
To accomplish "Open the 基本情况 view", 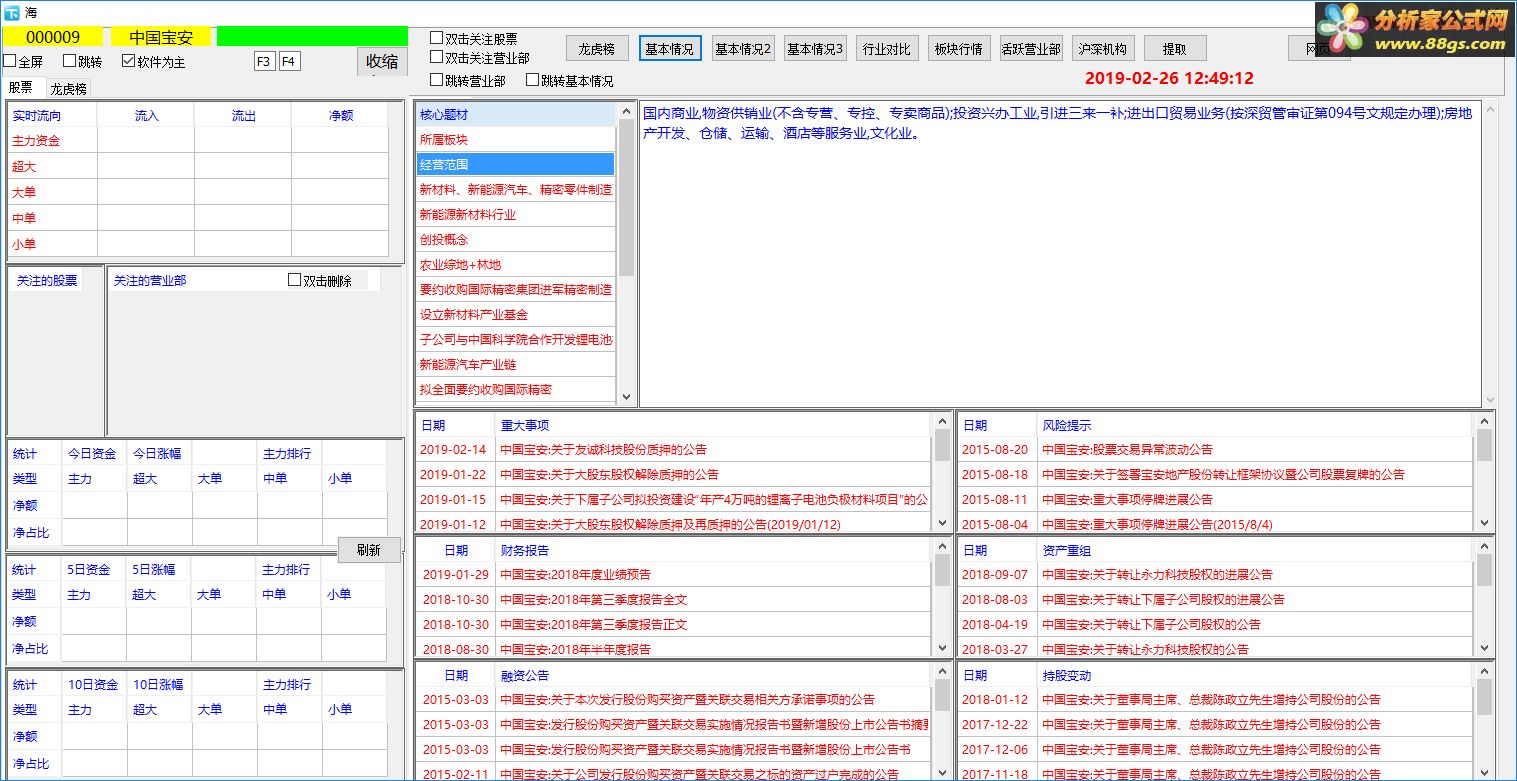I will (x=670, y=48).
